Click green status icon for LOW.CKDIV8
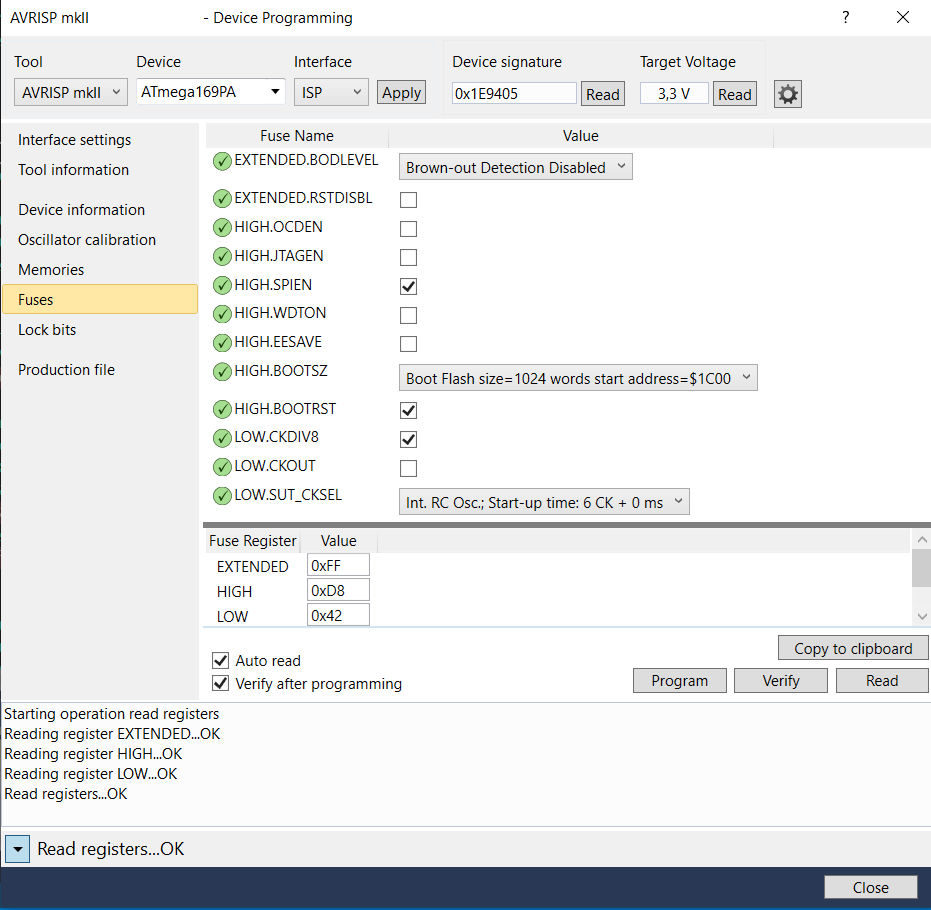The height and width of the screenshot is (910, 931). click(x=222, y=438)
